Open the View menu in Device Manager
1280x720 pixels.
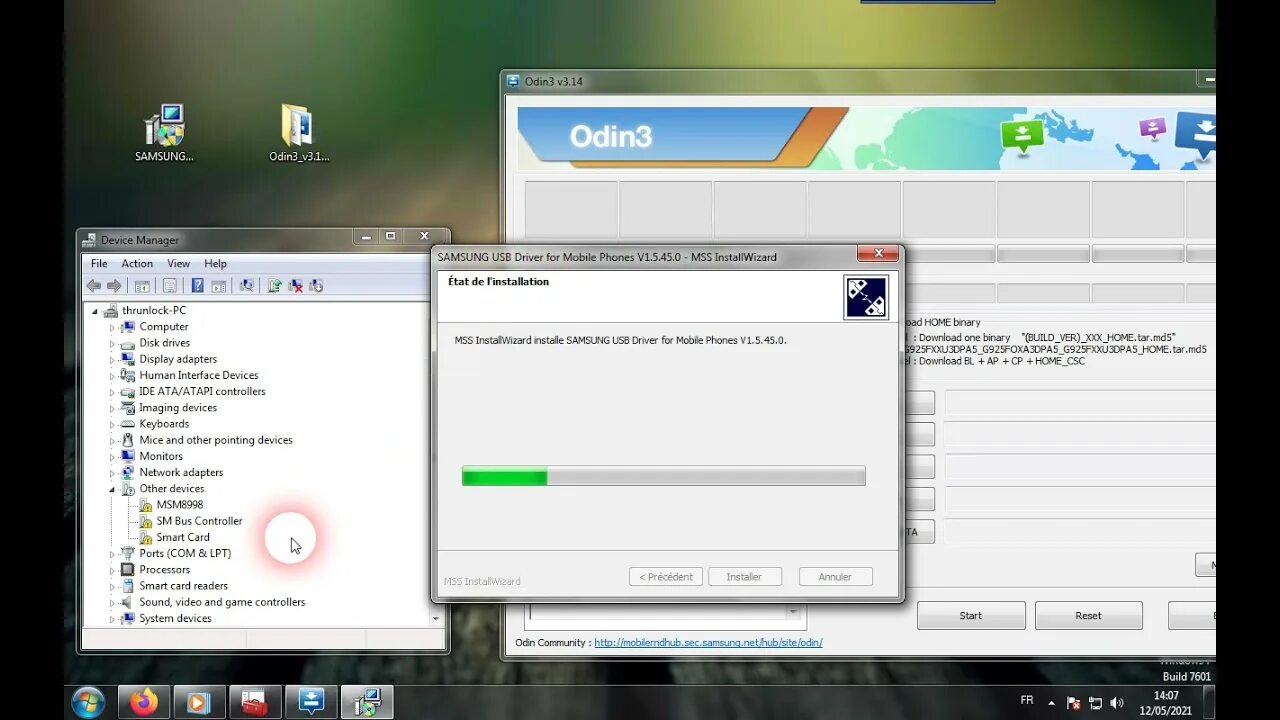178,264
